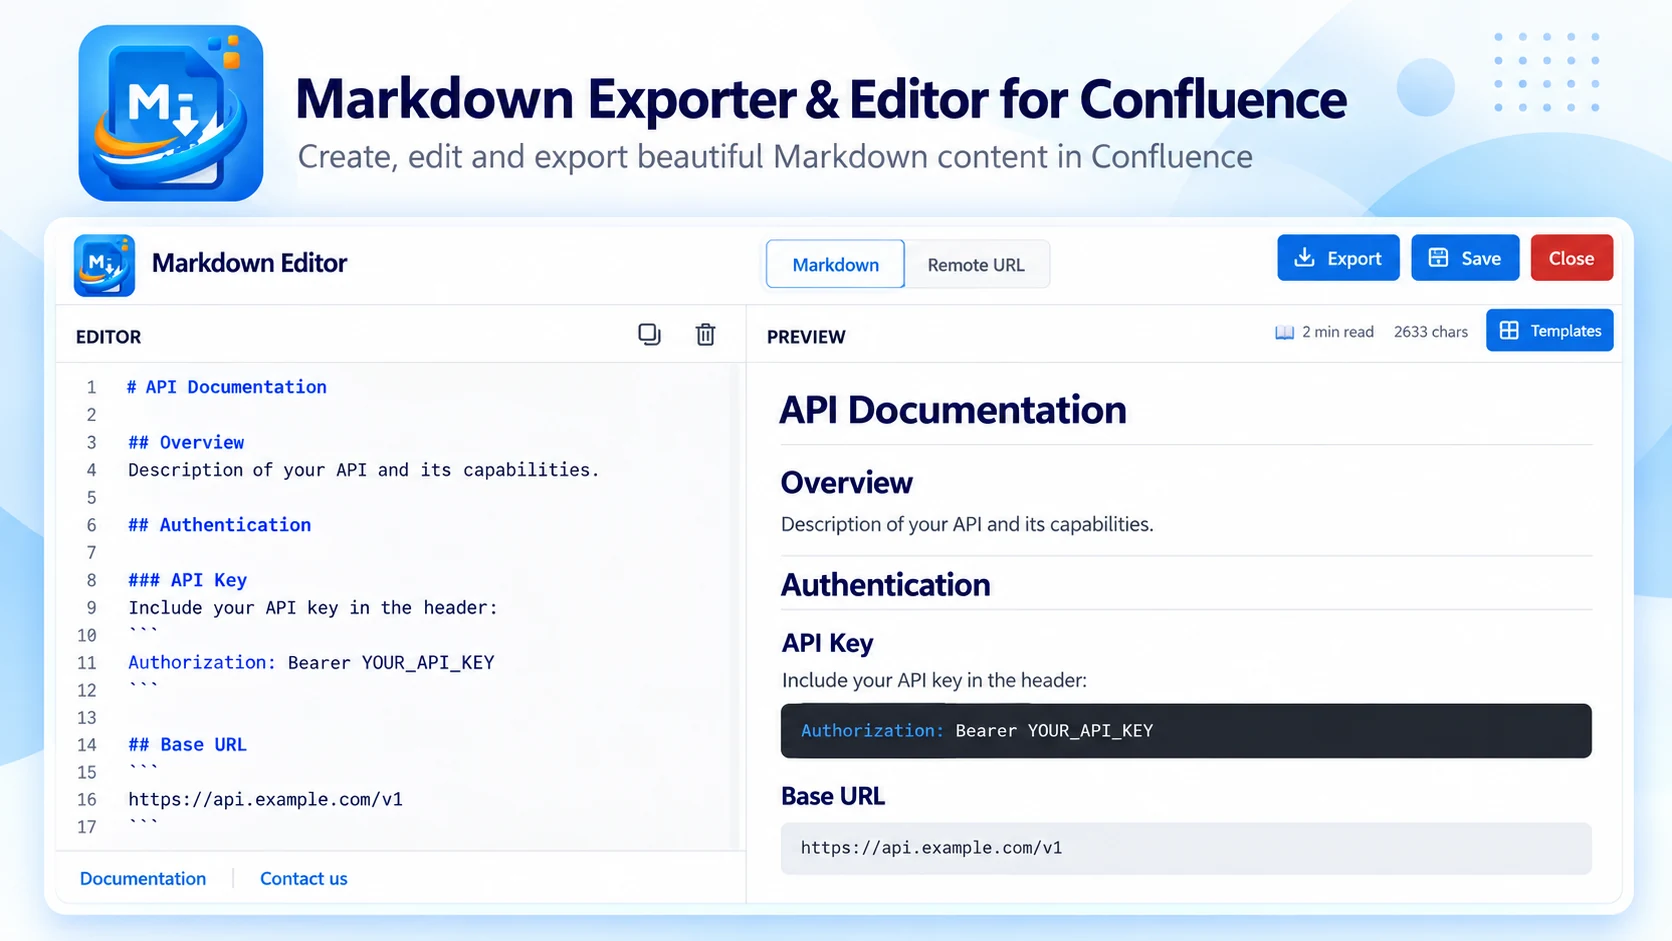Image resolution: width=1672 pixels, height=941 pixels.
Task: Export the Markdown document
Action: [1338, 258]
